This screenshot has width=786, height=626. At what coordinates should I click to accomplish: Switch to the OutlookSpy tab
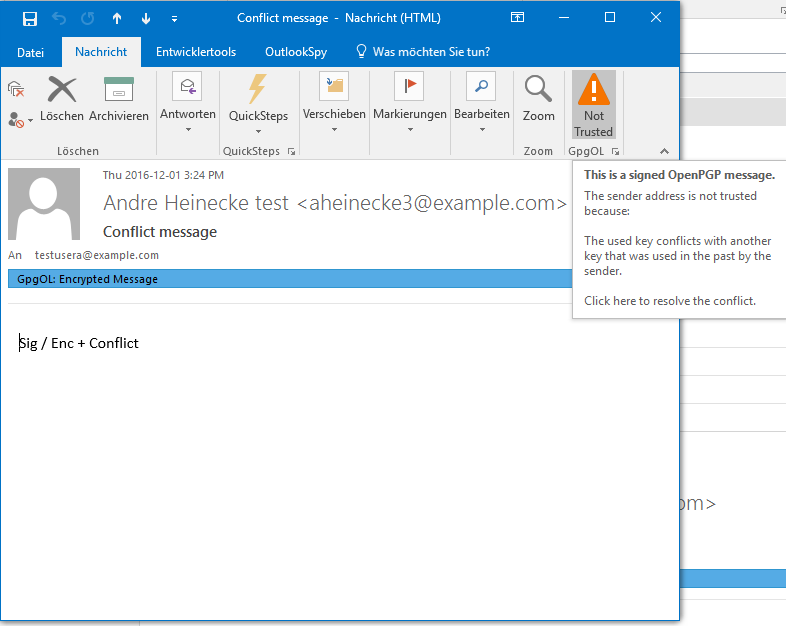click(296, 52)
